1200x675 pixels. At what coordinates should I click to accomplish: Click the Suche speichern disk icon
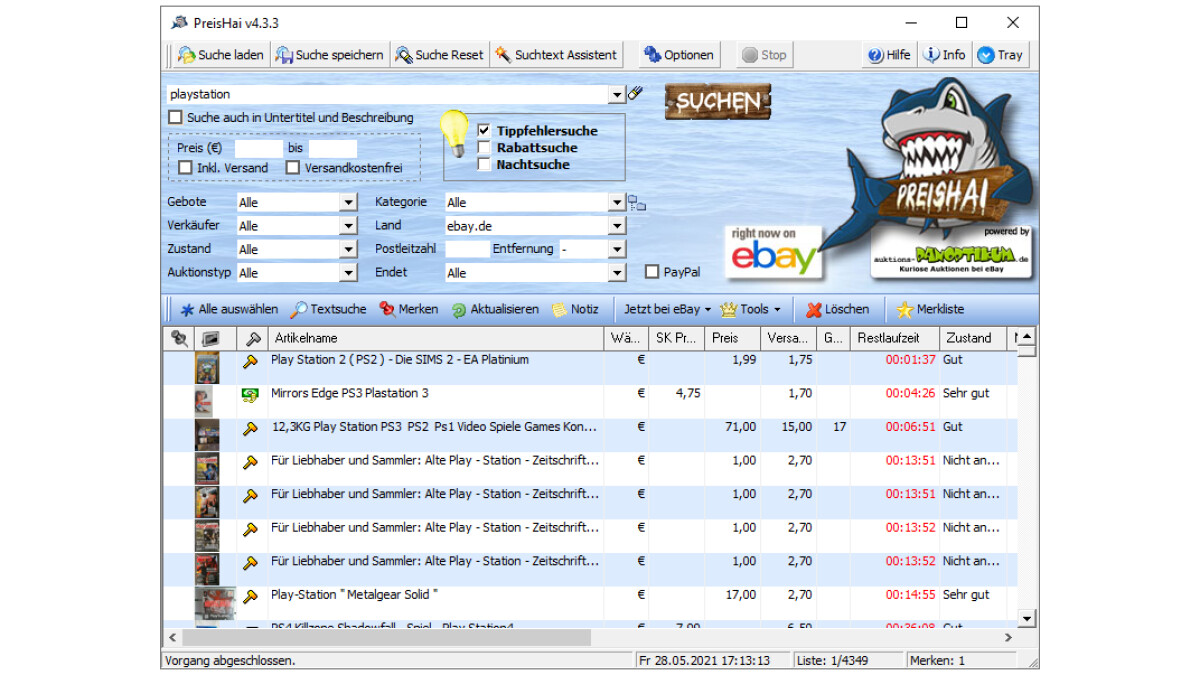(x=284, y=55)
